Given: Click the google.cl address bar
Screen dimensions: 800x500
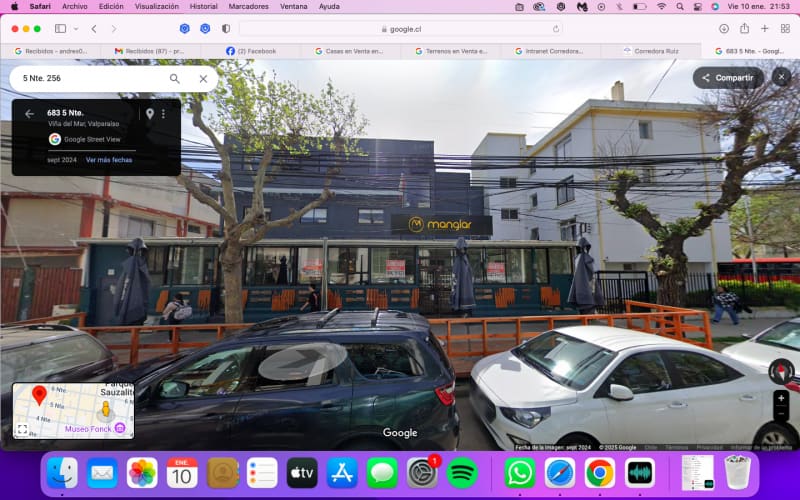Looking at the screenshot, I should point(401,29).
